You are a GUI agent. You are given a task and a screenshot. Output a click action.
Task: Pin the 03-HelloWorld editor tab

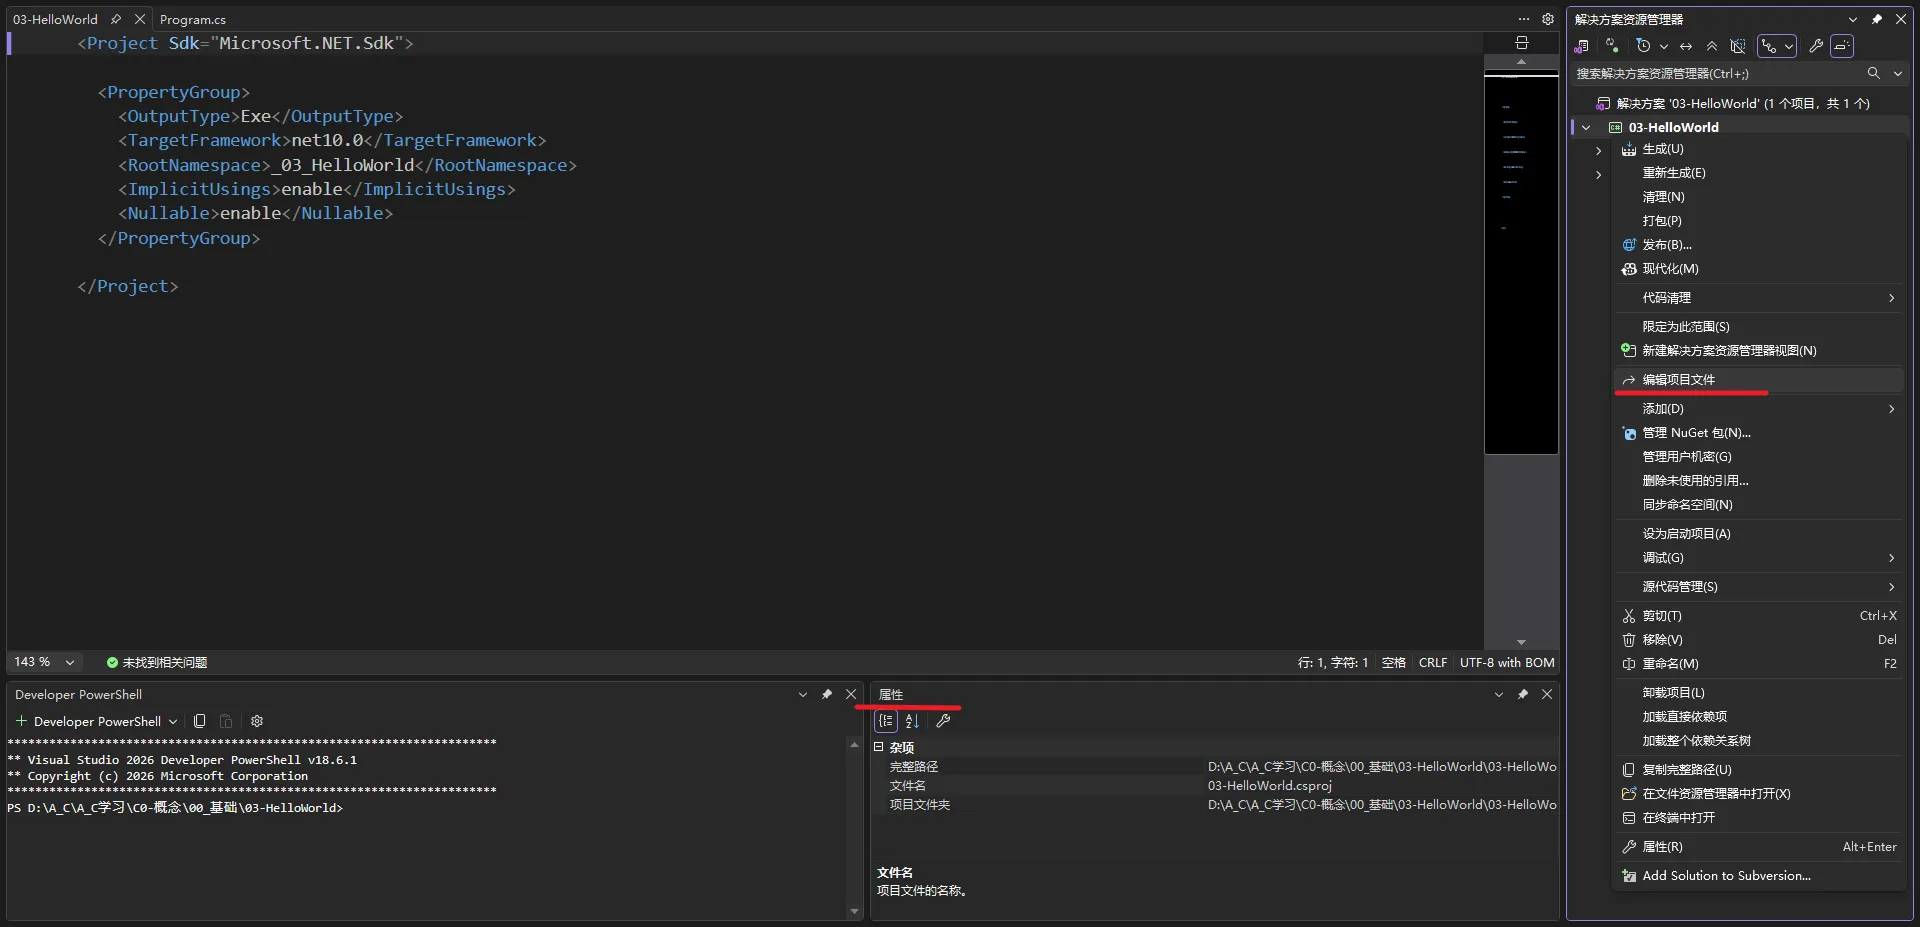[x=116, y=19]
